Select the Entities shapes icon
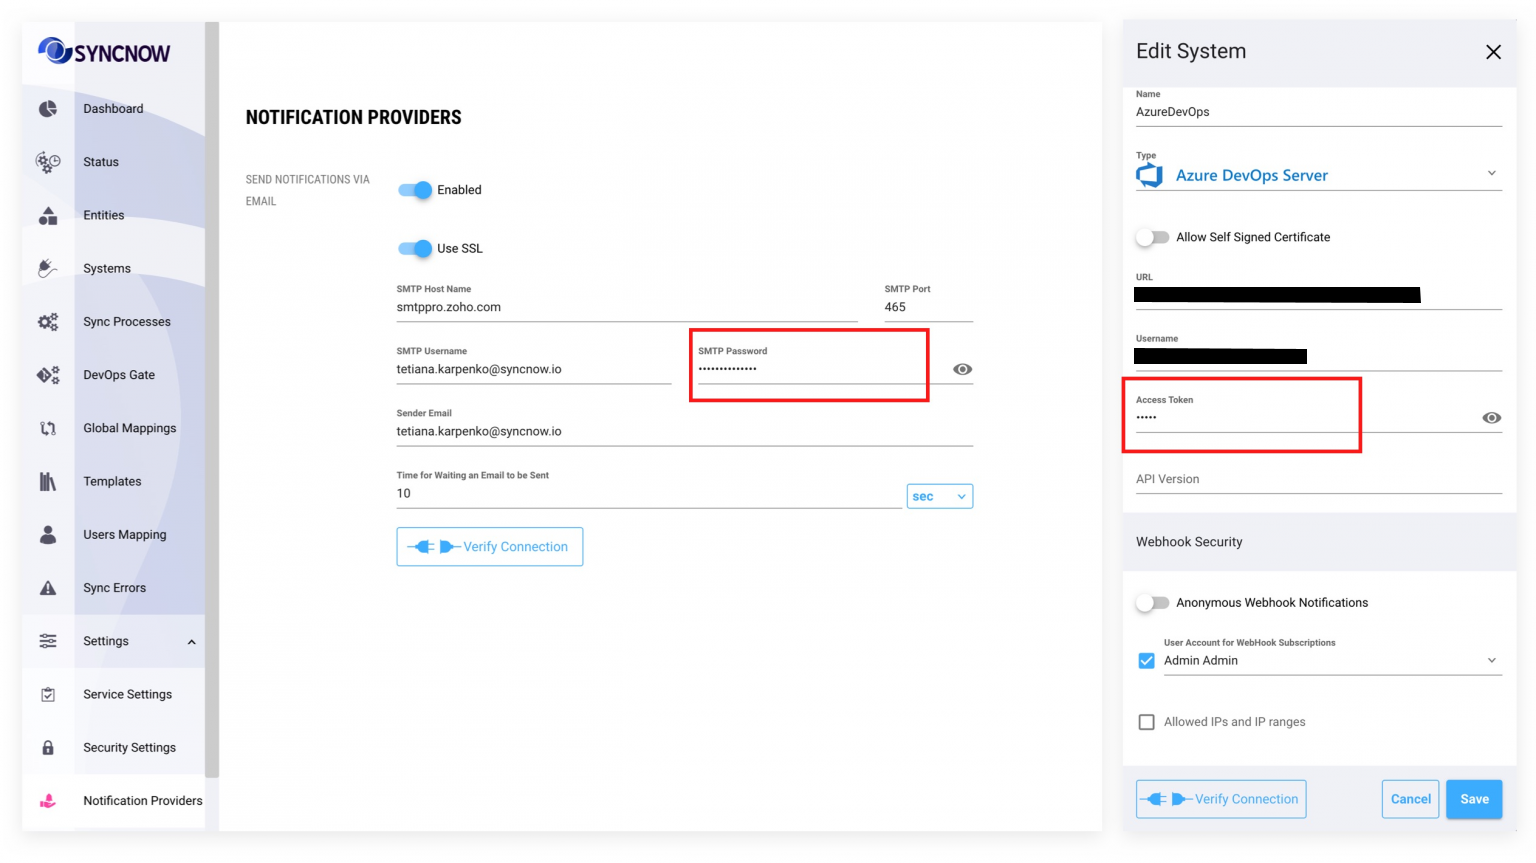Viewport: 1536px width, 863px height. [48, 215]
